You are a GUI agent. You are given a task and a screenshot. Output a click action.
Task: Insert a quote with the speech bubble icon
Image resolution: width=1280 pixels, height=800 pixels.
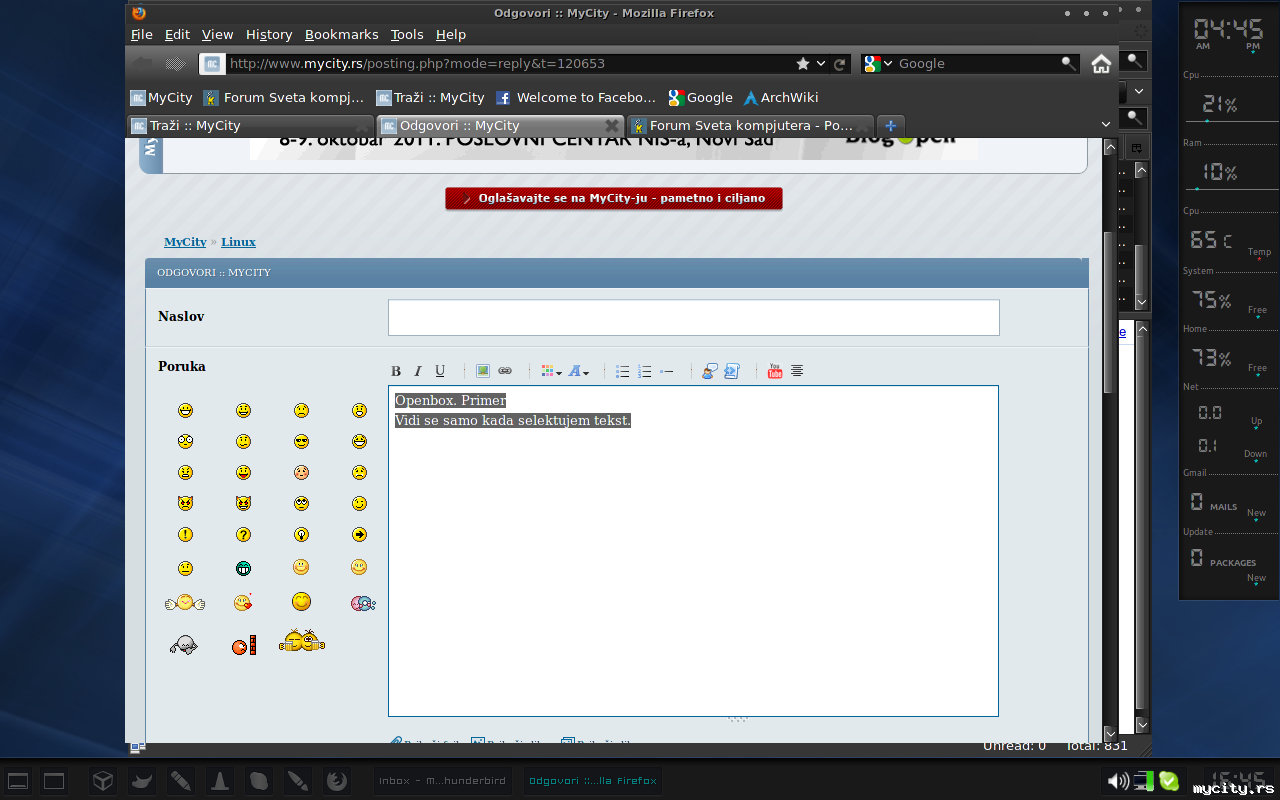(709, 371)
